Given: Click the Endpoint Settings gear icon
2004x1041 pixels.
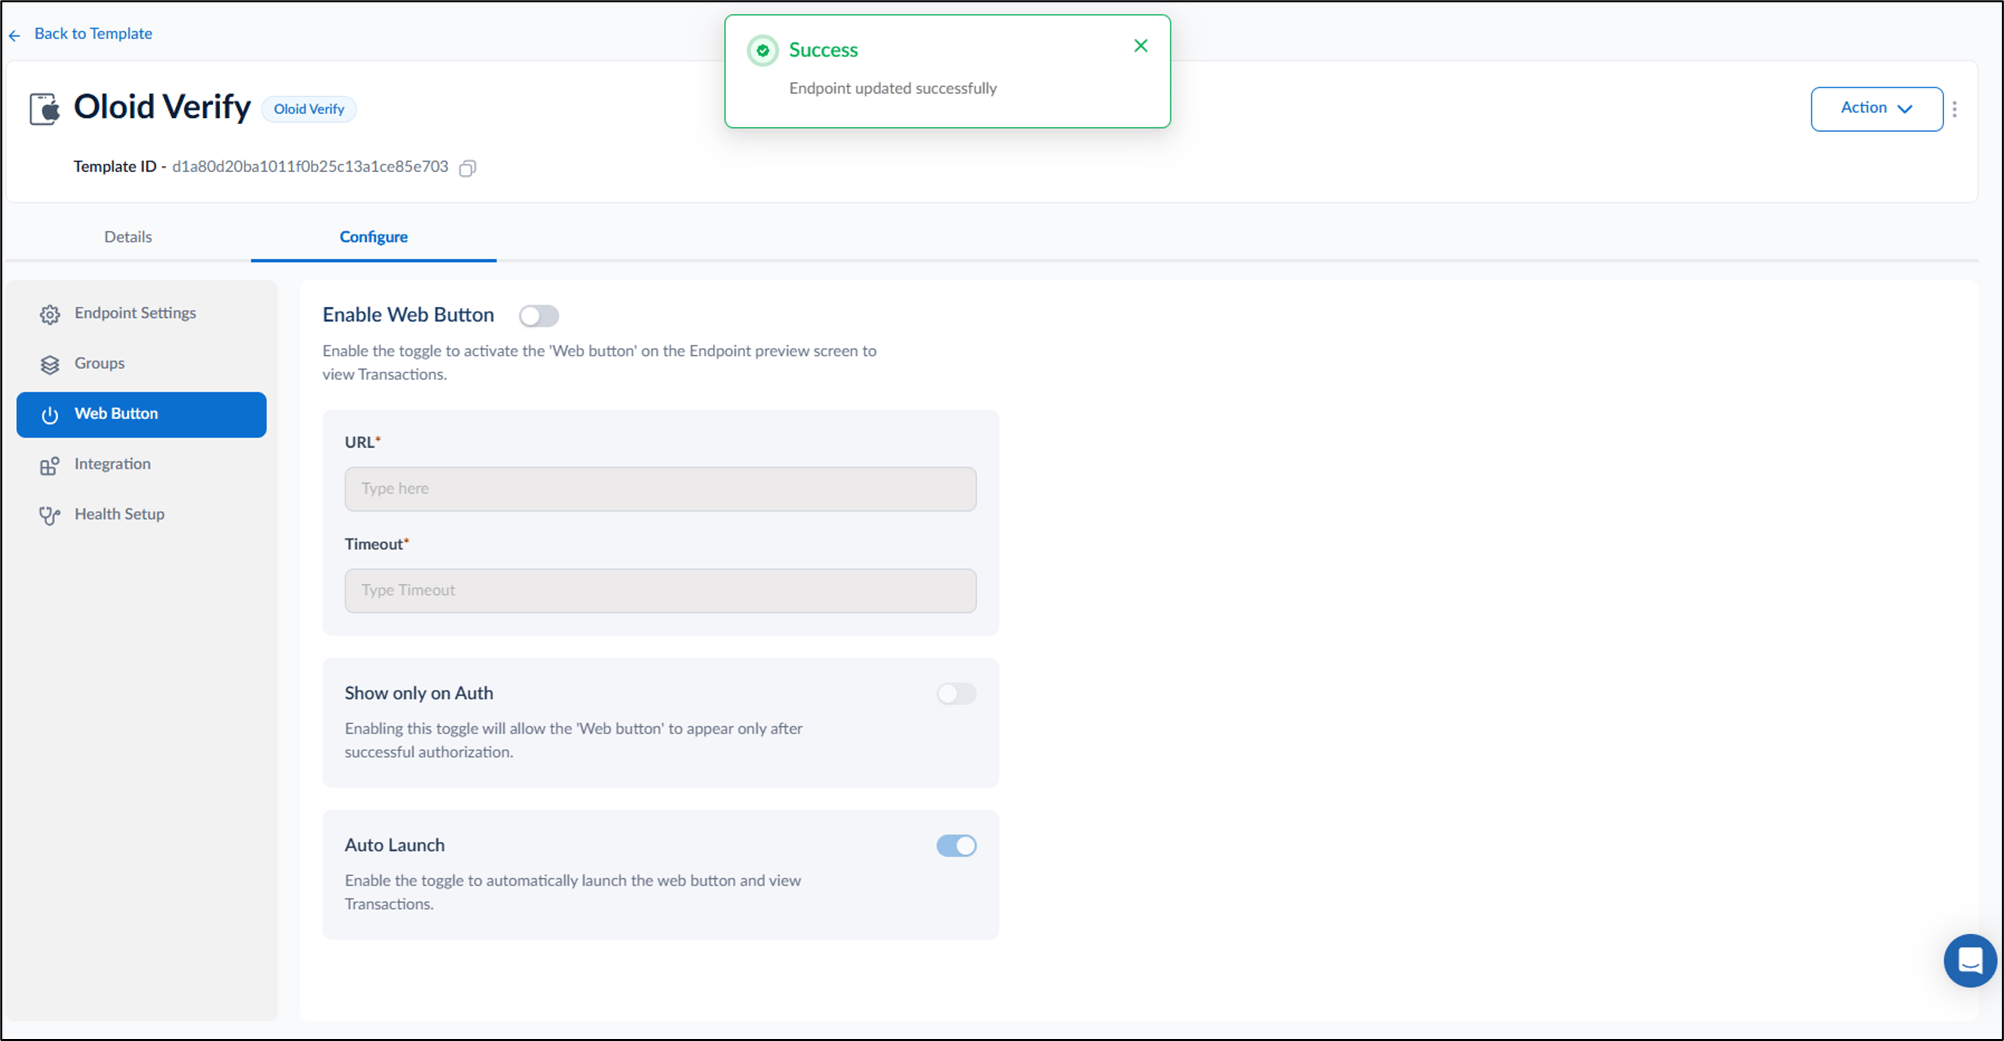Looking at the screenshot, I should click(x=50, y=315).
